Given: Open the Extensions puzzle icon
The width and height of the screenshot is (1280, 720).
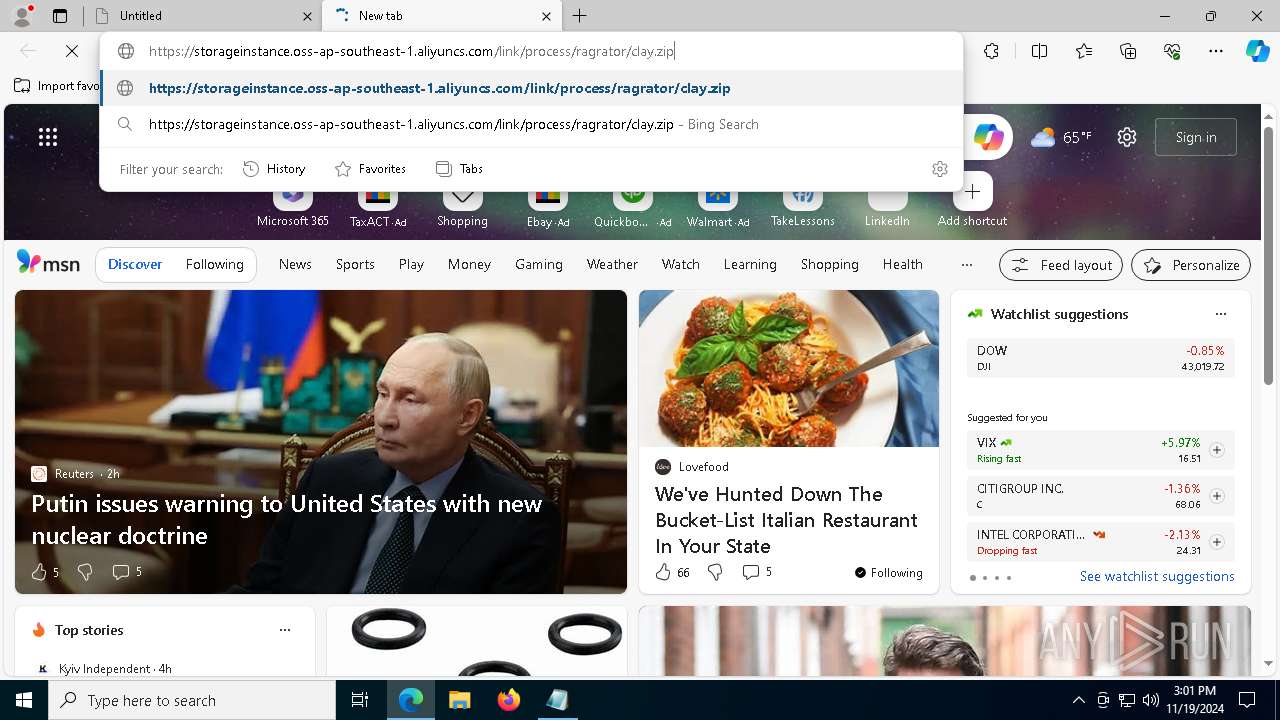Looking at the screenshot, I should pos(991,51).
